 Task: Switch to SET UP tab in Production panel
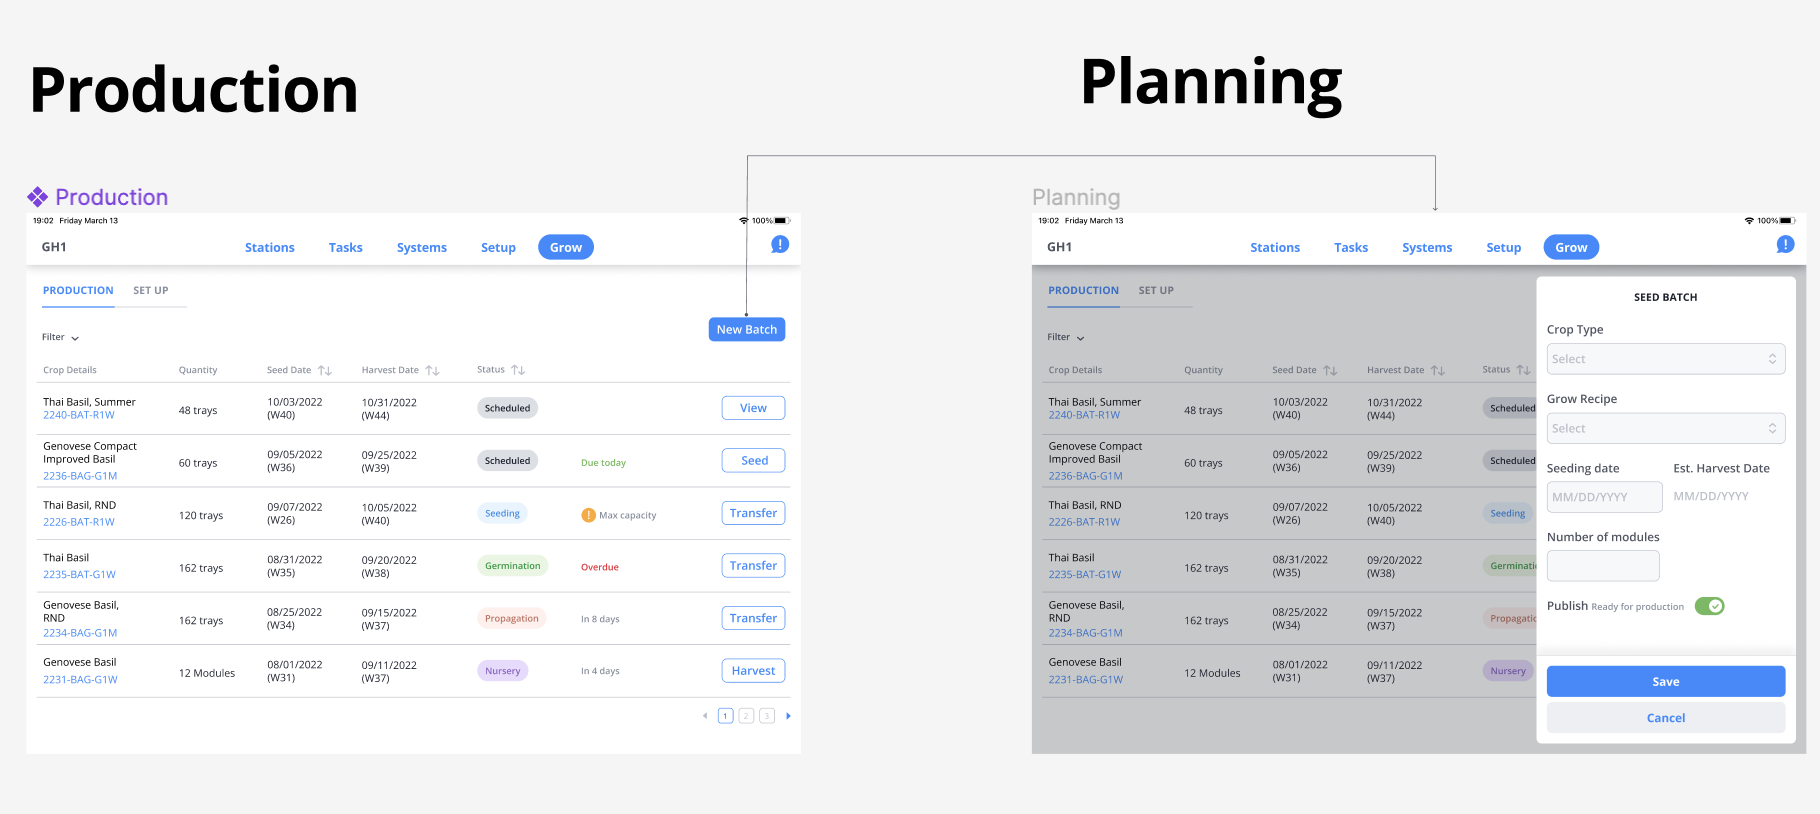click(151, 291)
